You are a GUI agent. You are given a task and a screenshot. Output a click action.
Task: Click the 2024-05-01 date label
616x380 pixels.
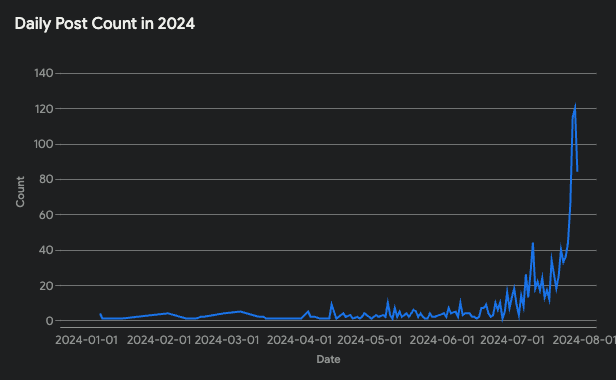click(370, 340)
